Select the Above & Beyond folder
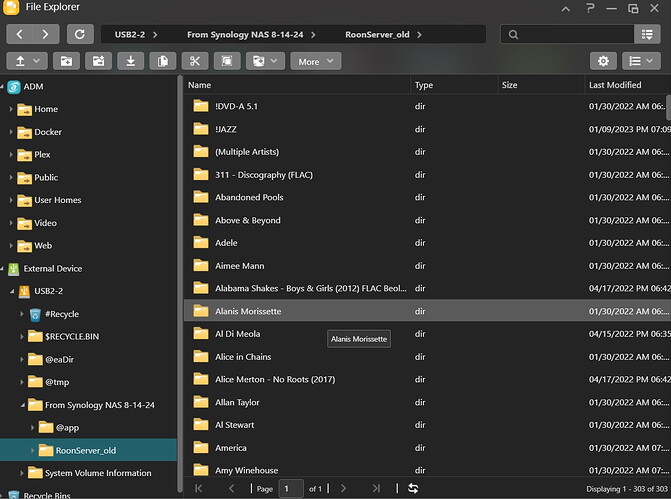Viewport: 671px width, 499px height. 425,220
